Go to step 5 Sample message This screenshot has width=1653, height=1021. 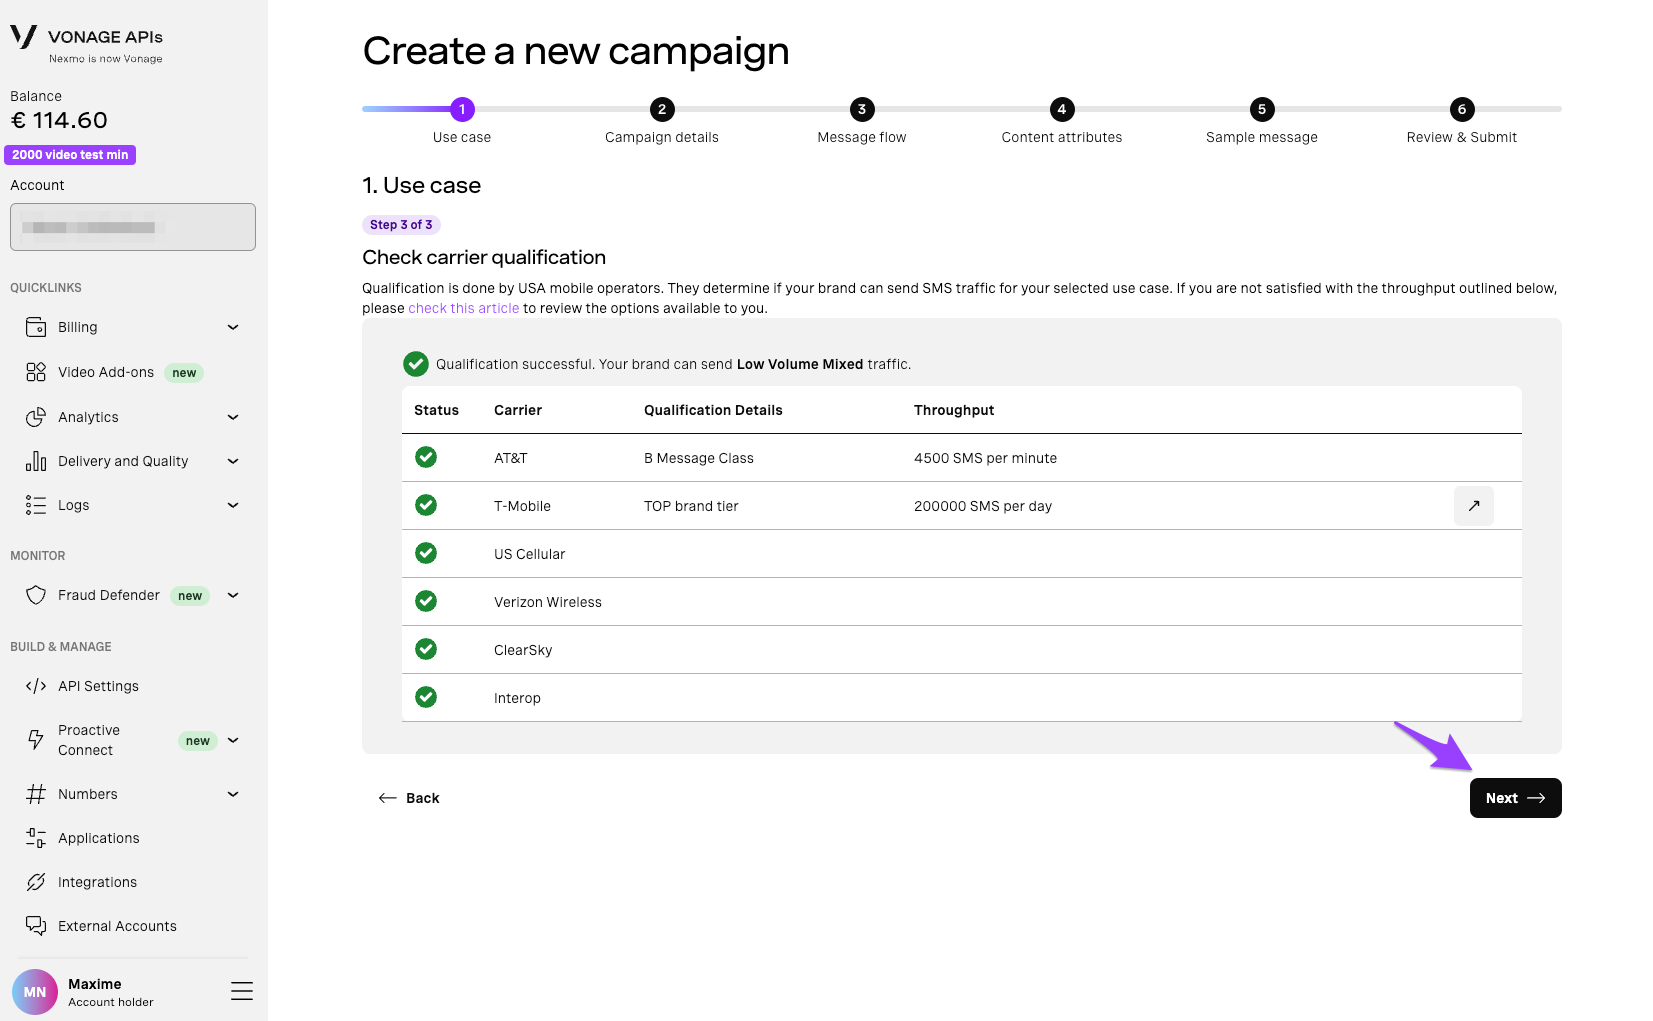[1262, 110]
